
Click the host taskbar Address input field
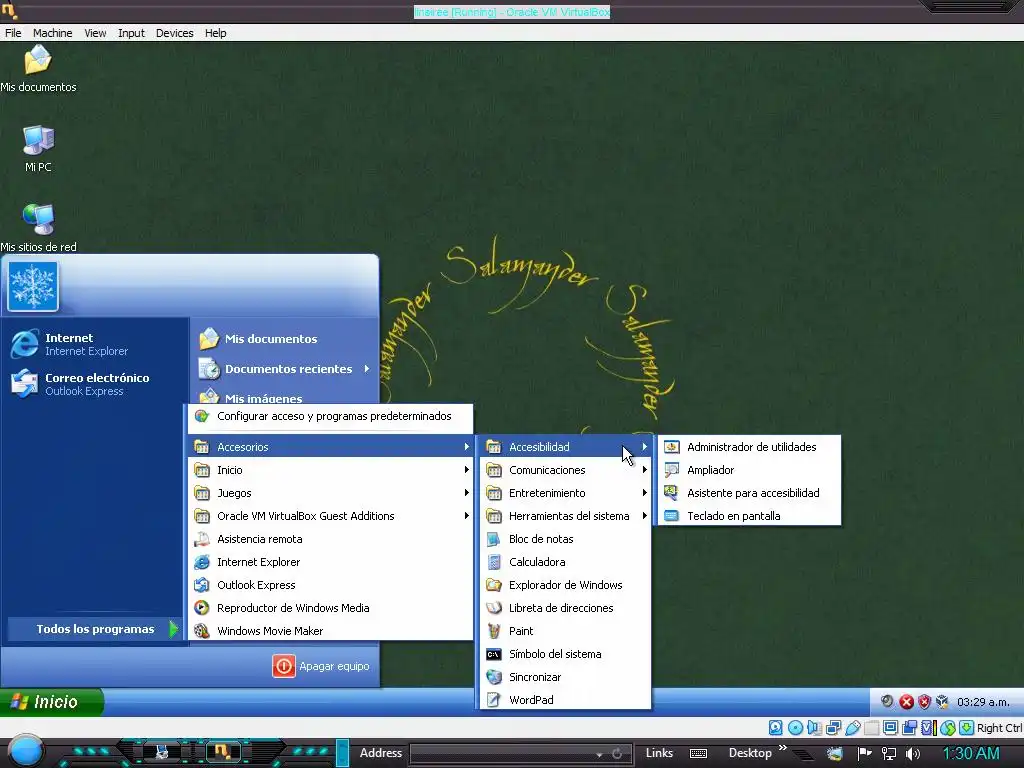tap(520, 754)
